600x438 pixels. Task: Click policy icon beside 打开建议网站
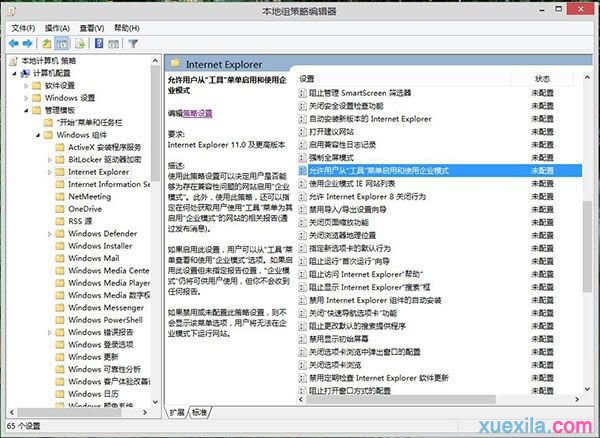[x=303, y=132]
